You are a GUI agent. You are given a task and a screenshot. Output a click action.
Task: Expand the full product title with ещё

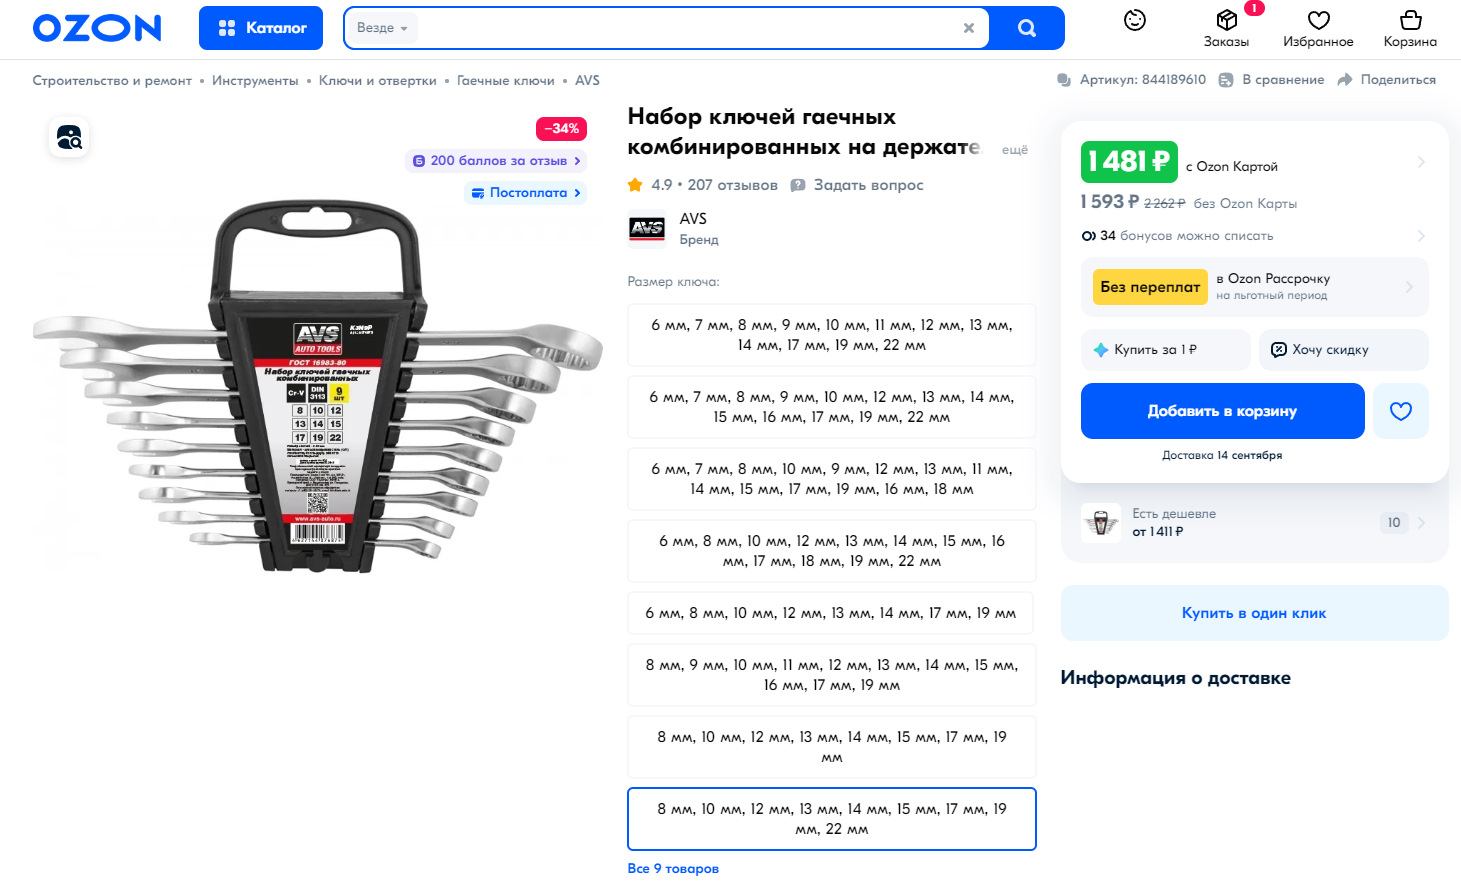[1014, 149]
